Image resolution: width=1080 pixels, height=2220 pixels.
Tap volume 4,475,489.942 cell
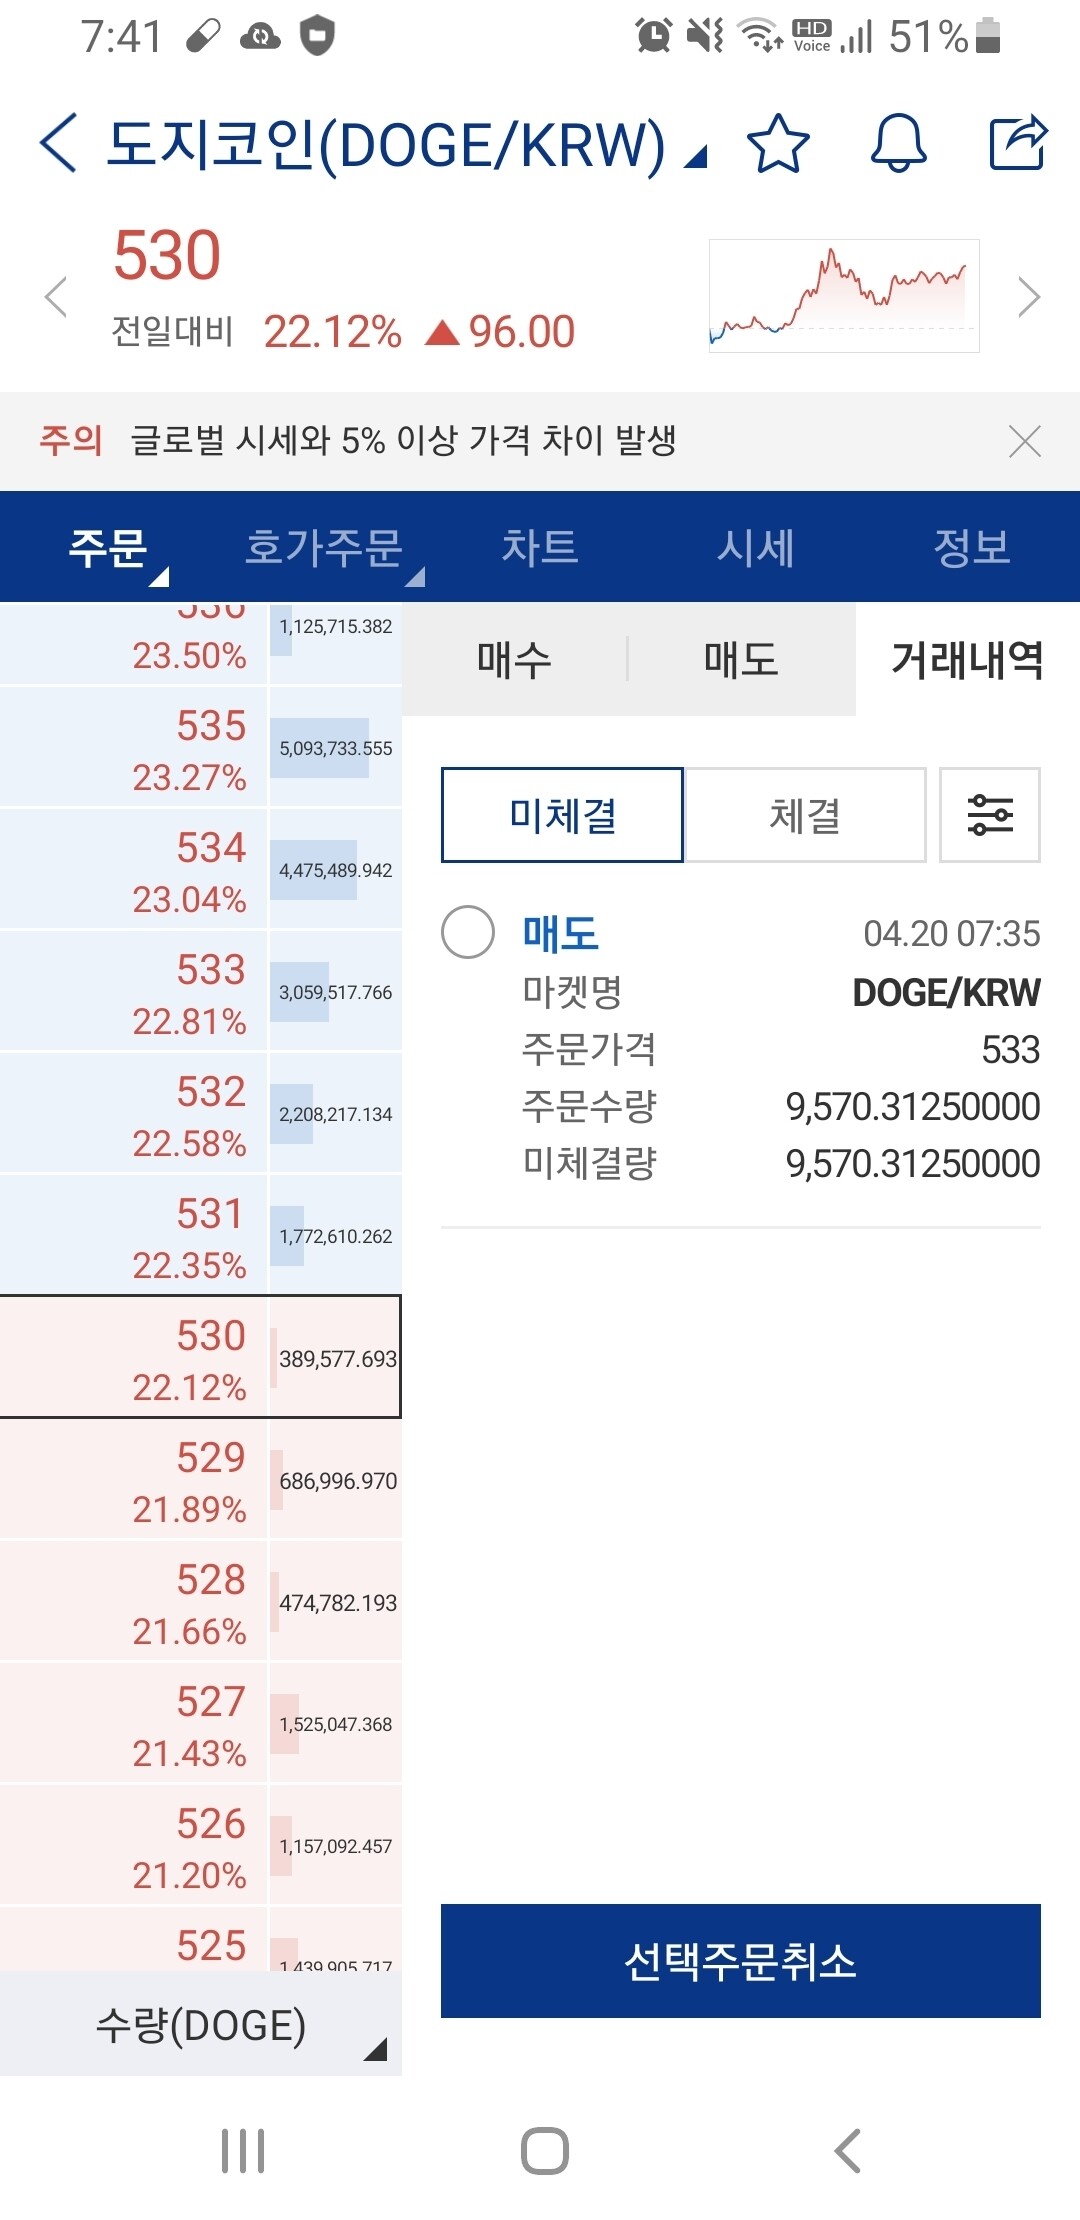click(336, 870)
